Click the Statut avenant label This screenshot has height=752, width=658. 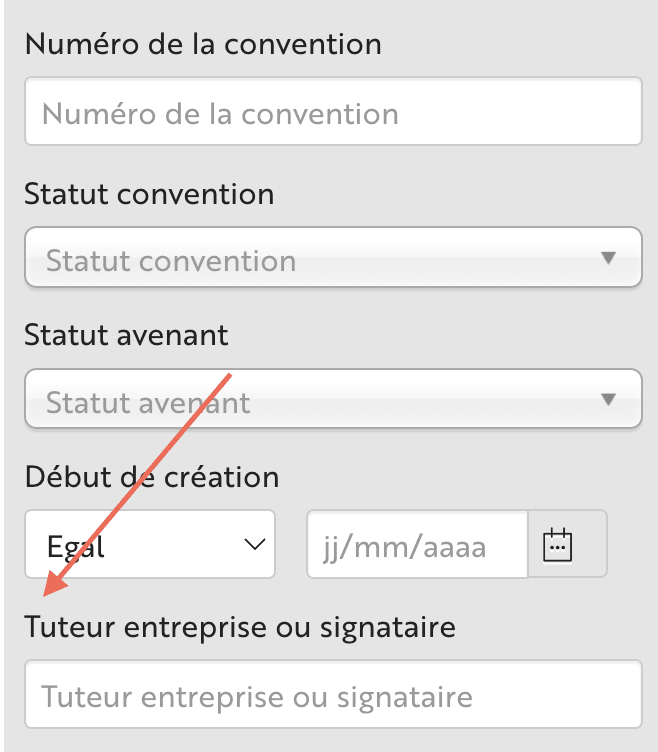tap(126, 334)
